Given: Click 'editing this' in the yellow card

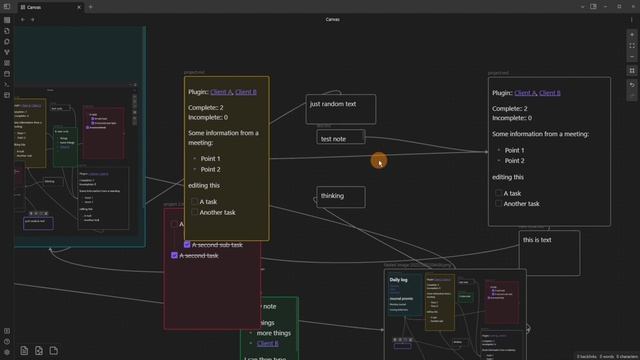Looking at the screenshot, I should point(204,185).
